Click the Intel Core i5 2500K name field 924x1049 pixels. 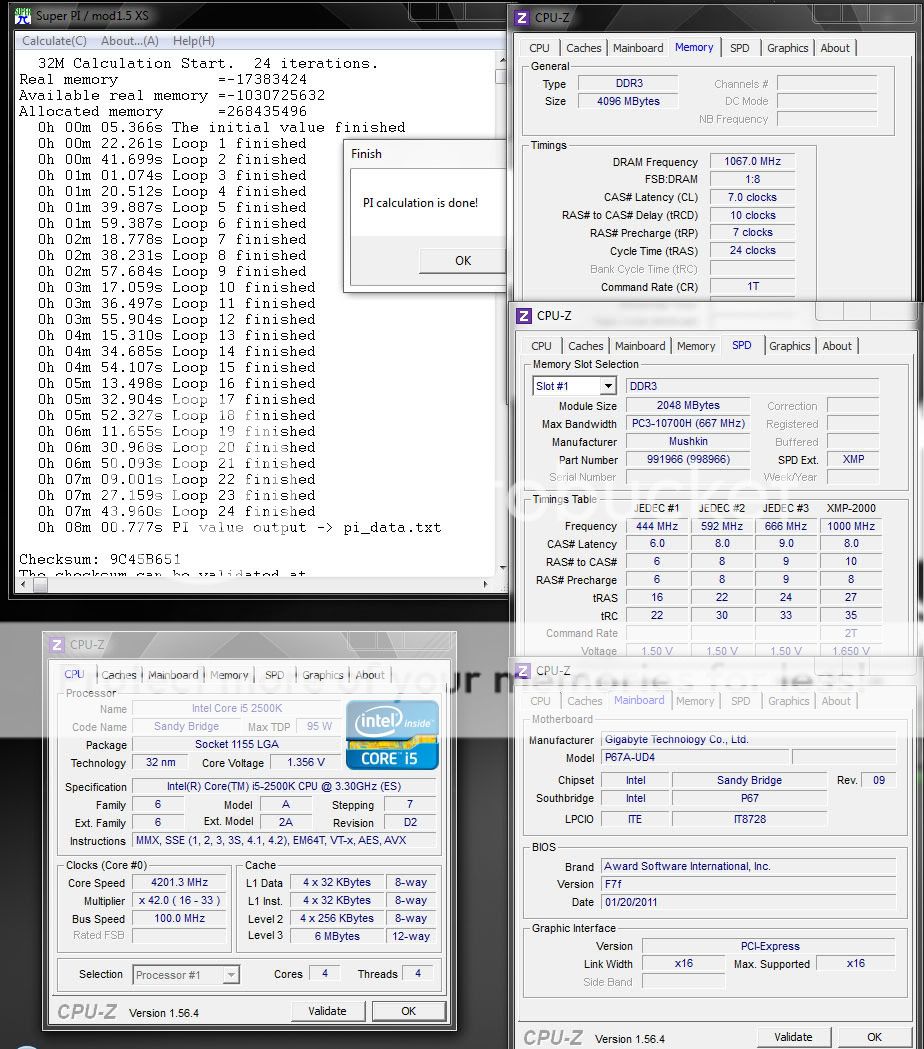click(237, 708)
